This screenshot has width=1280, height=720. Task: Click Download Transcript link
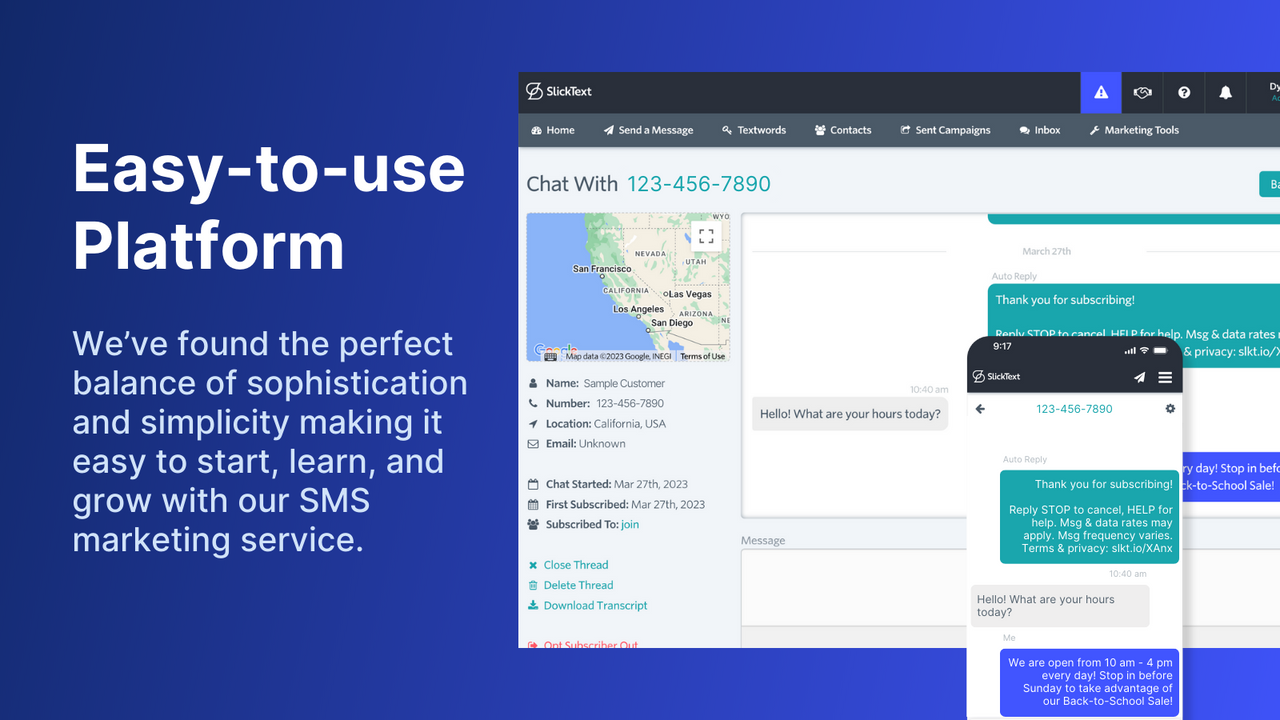[595, 605]
